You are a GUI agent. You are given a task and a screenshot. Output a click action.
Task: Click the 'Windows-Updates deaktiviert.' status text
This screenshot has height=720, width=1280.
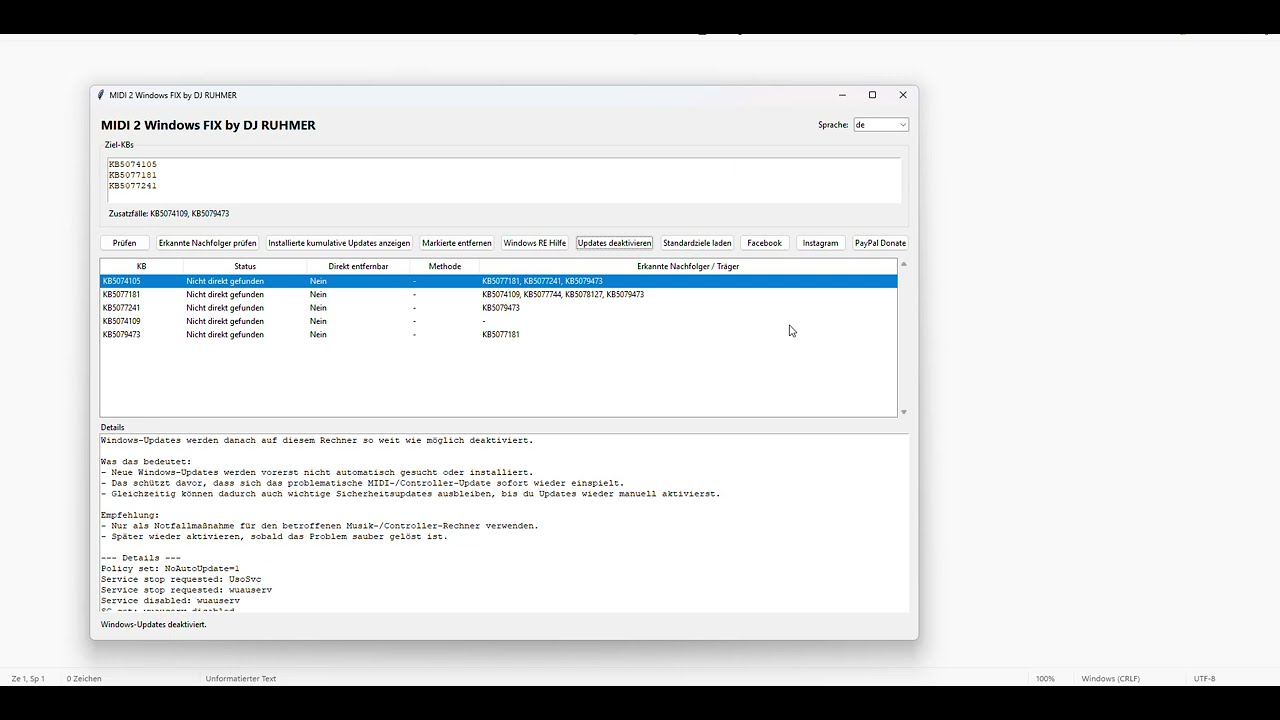tap(153, 624)
